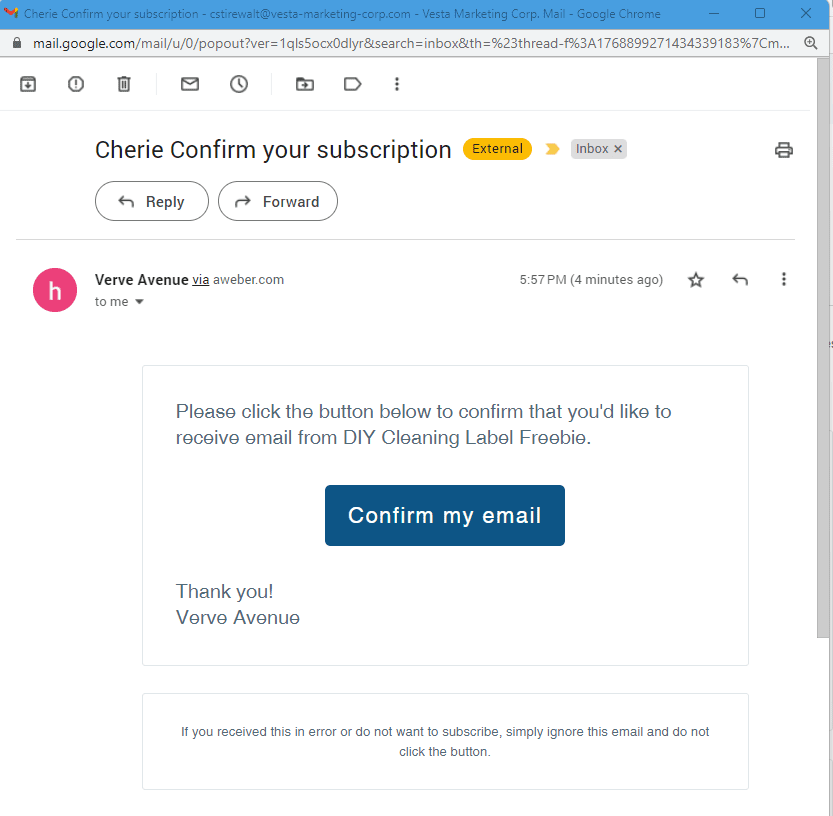Star the Verve Avenue message
833x816 pixels.
pos(696,279)
